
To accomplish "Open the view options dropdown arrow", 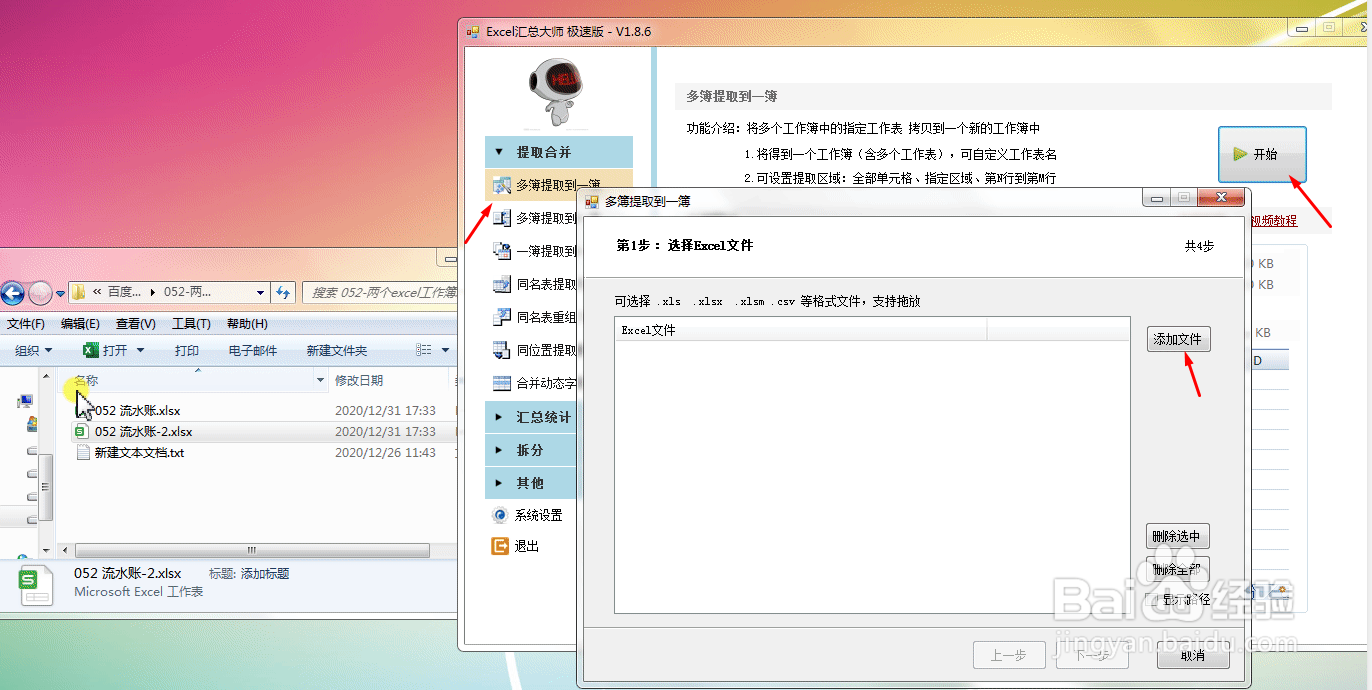I will tap(444, 350).
